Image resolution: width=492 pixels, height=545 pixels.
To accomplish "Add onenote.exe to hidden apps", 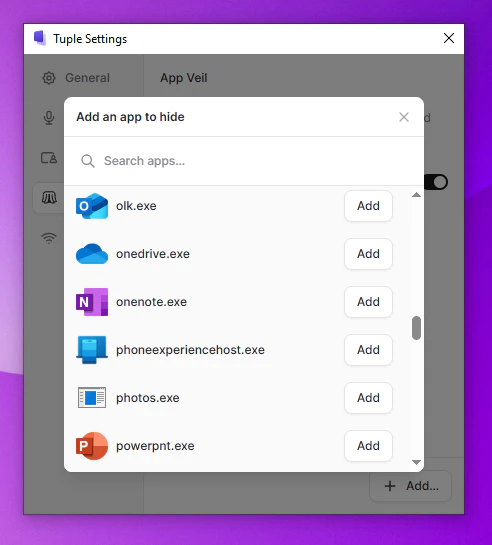I will click(368, 302).
